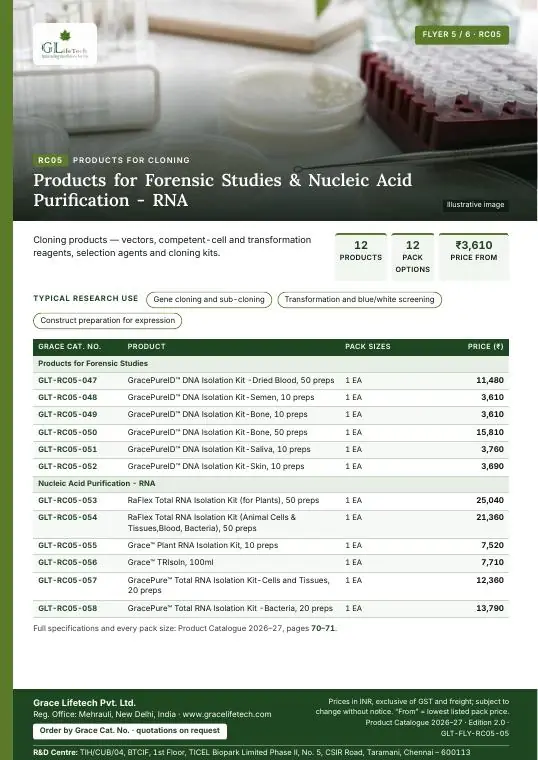Click catalog number GLT-RC05-048
Screen dimensions: 538x760
(x=67, y=397)
